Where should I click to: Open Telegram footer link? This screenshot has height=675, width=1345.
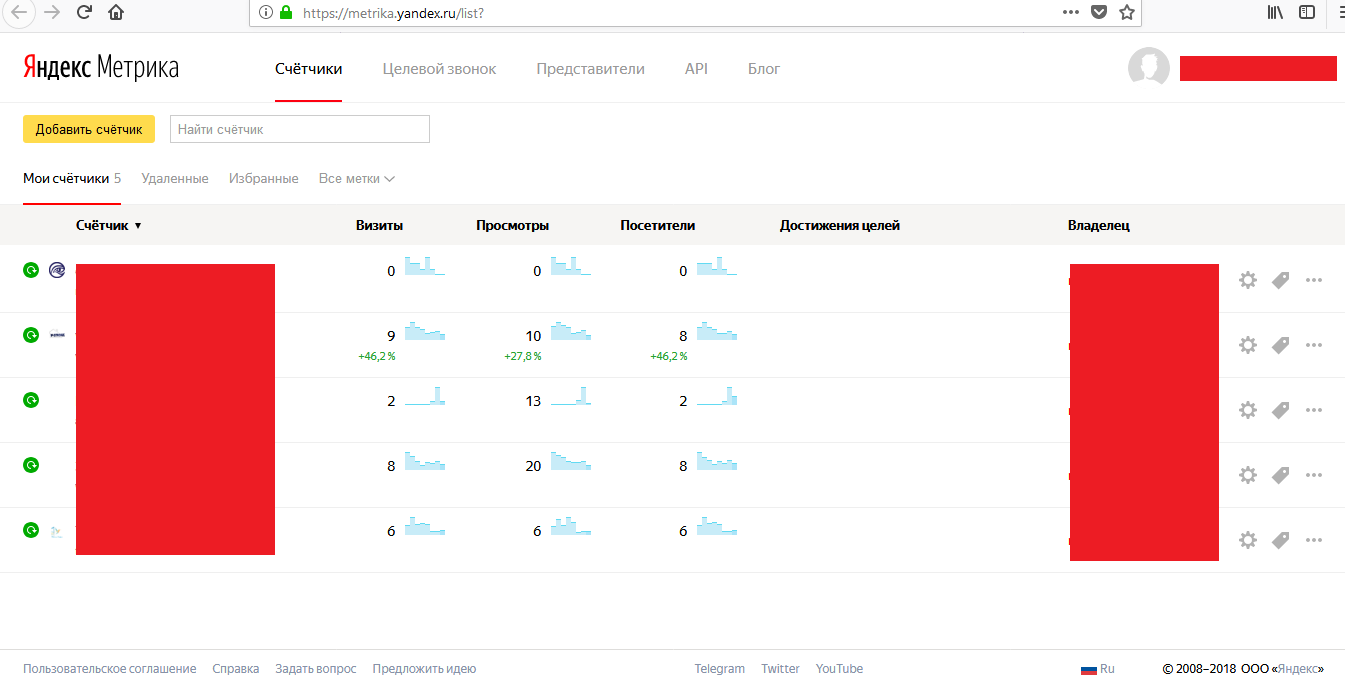pyautogui.click(x=720, y=668)
